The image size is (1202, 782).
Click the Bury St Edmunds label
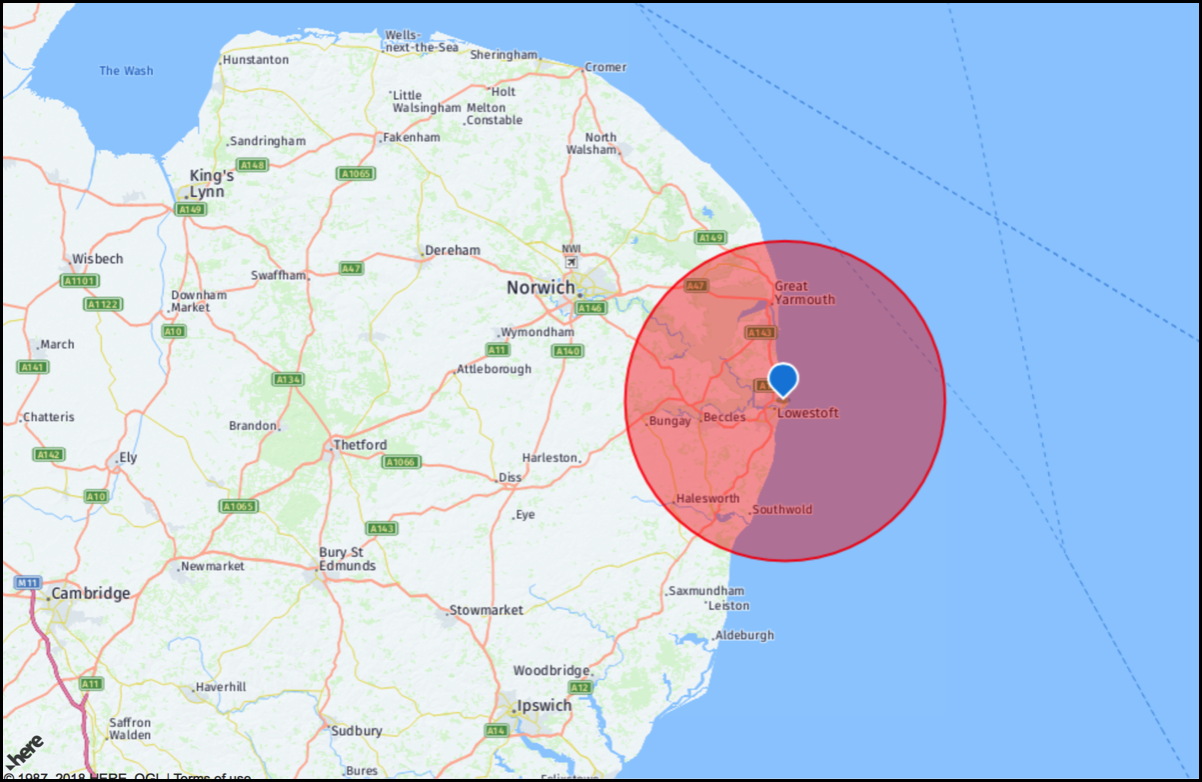pos(347,559)
